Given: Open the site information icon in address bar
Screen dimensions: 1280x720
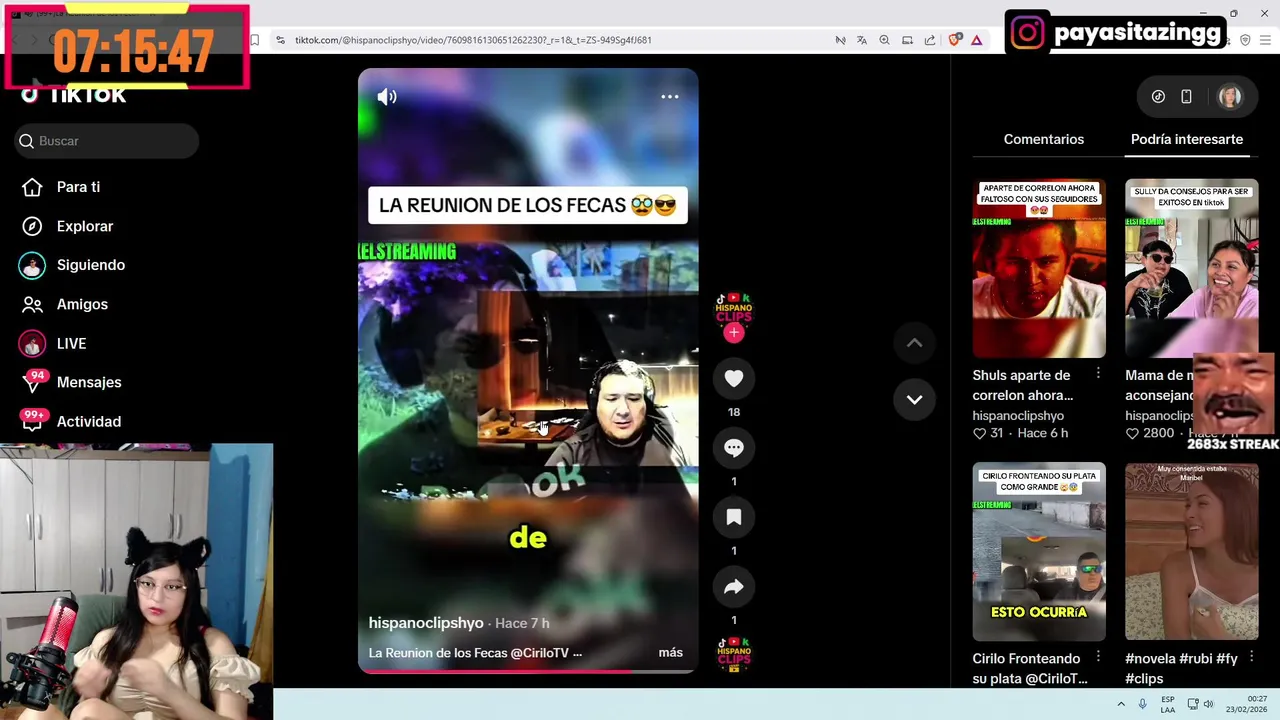Looking at the screenshot, I should point(280,40).
